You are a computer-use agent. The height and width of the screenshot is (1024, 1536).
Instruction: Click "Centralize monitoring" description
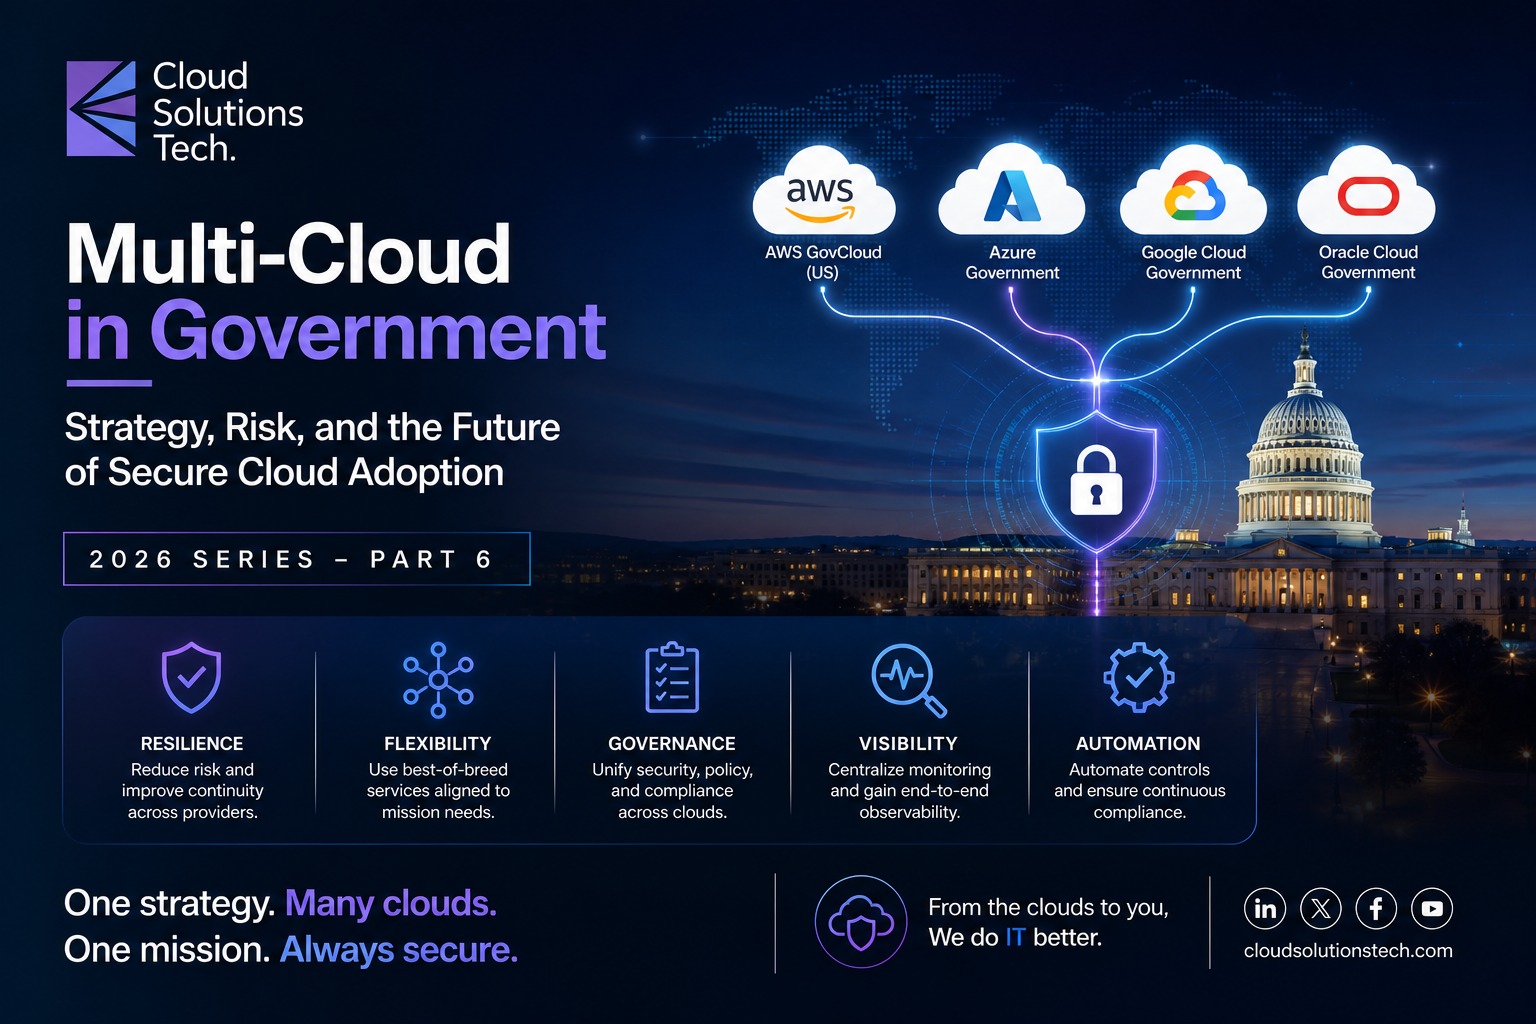pyautogui.click(x=909, y=791)
